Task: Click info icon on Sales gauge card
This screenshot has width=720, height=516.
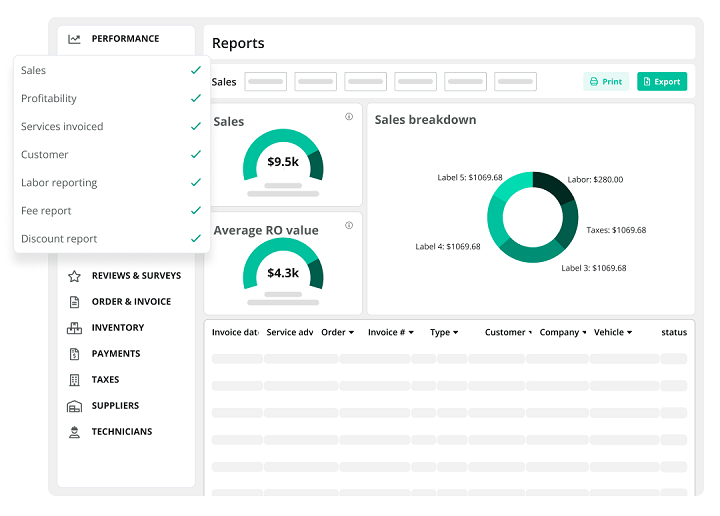Action: [349, 117]
